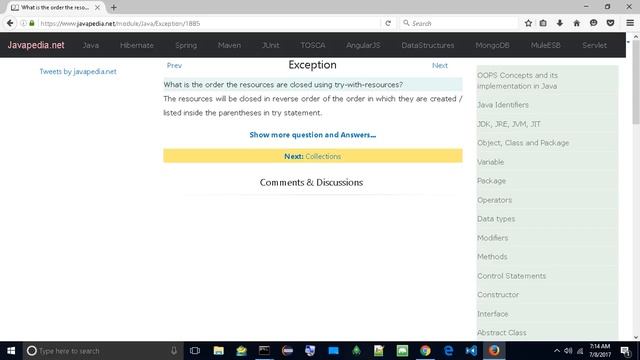This screenshot has width=640, height=360.
Task: Follow the 'Tweets by javapedia.net' link
Action: (78, 71)
